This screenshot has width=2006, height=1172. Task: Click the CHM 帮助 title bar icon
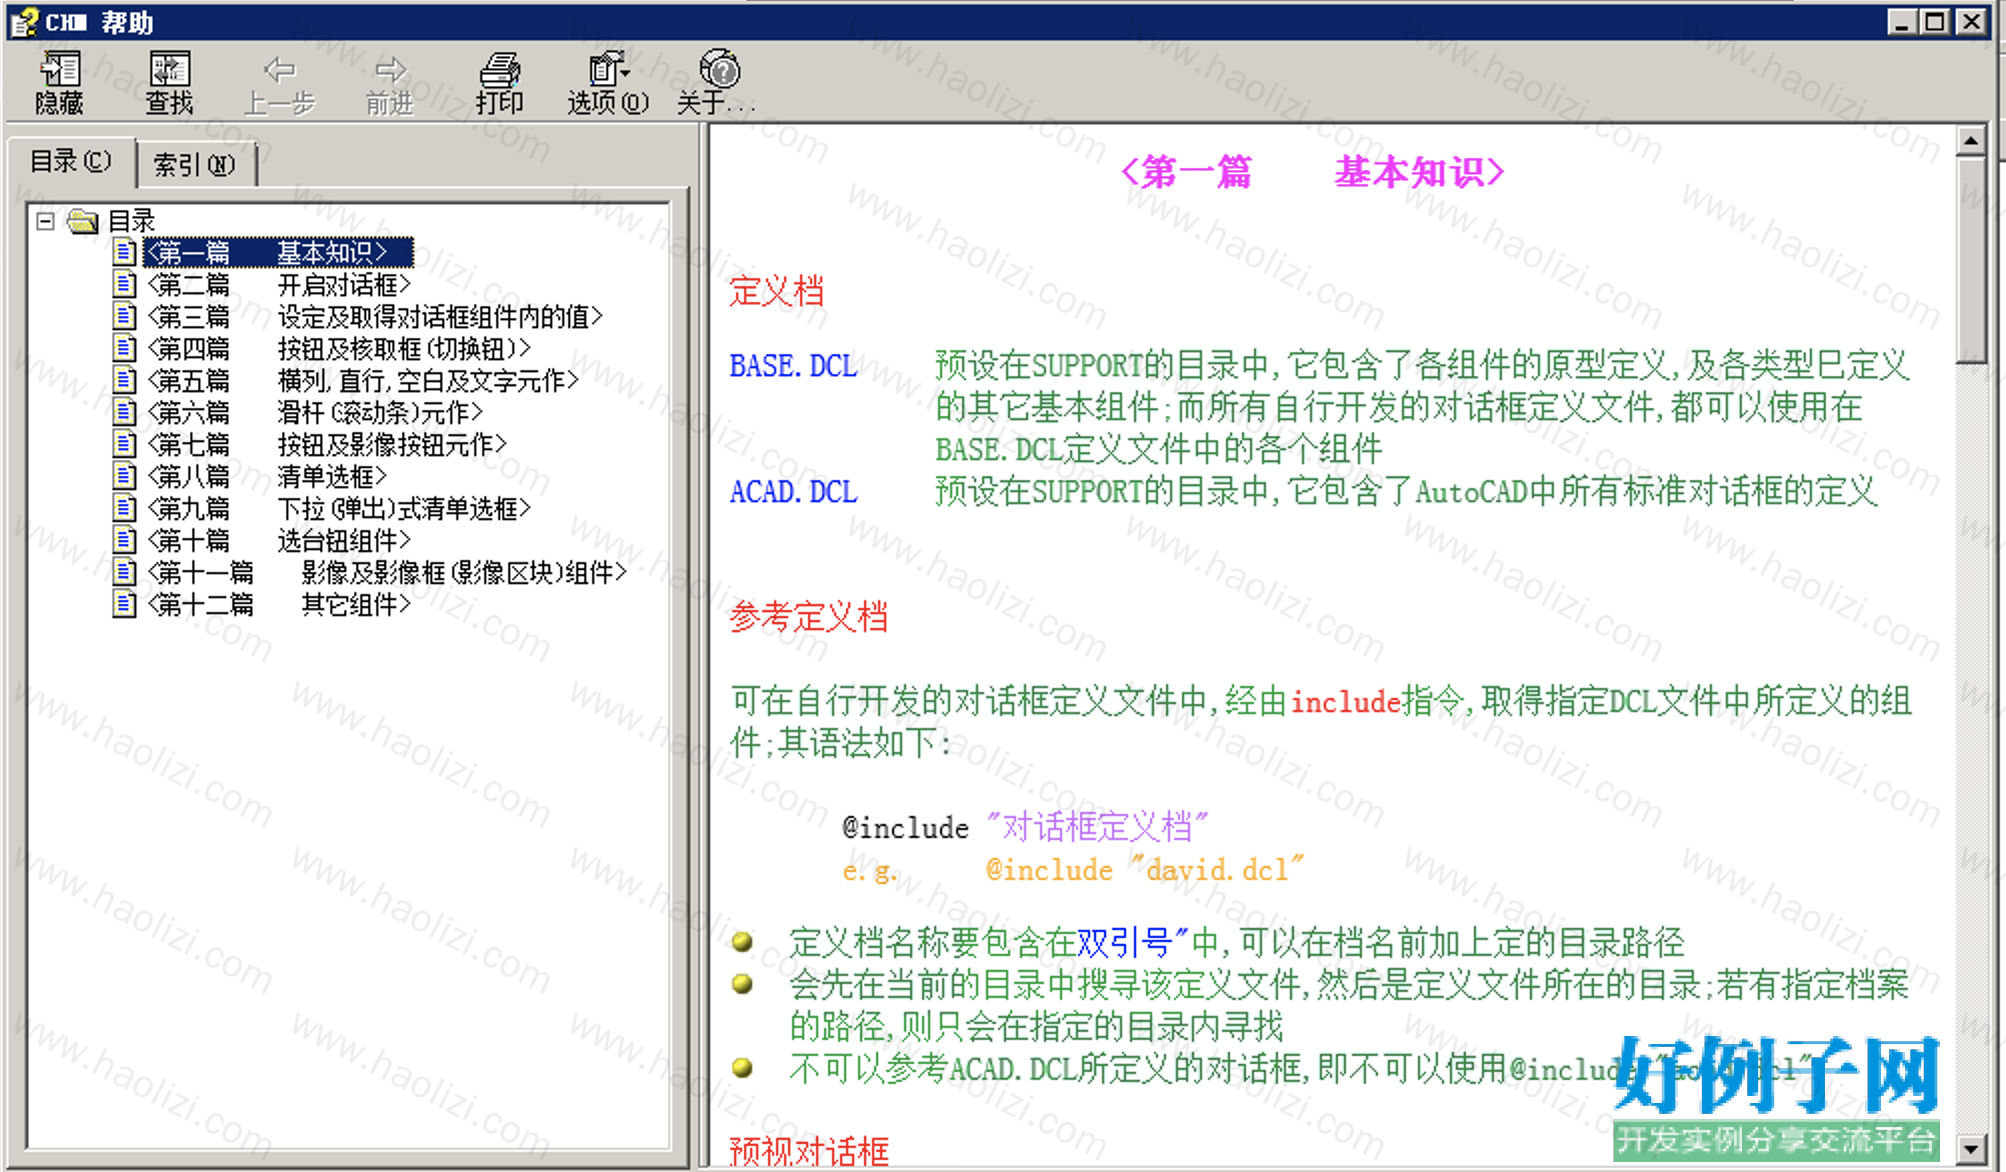(x=24, y=21)
